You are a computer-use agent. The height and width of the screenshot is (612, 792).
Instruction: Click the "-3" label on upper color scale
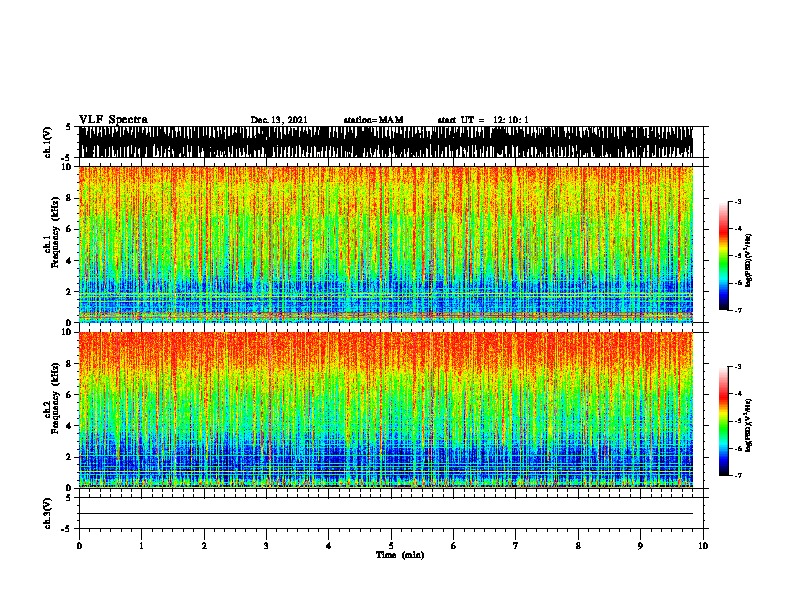[x=738, y=201]
